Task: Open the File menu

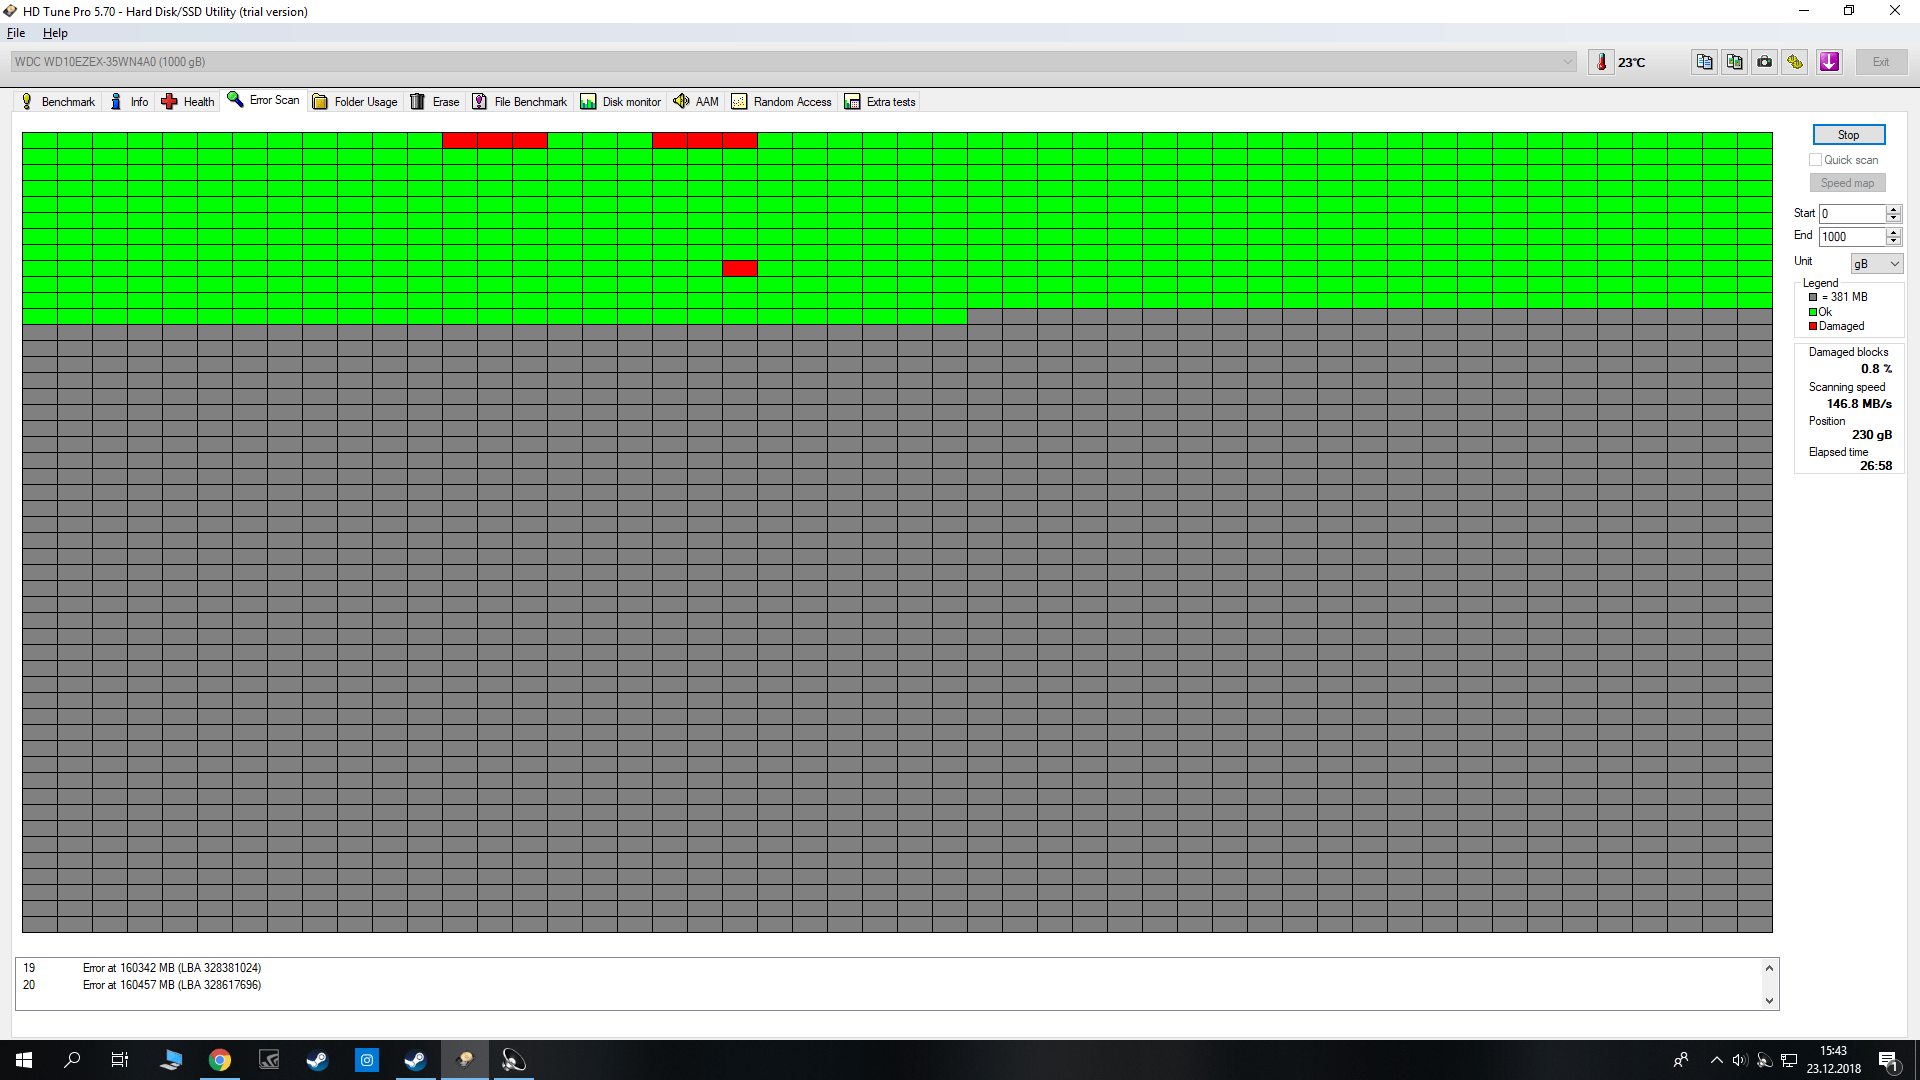Action: coord(16,33)
